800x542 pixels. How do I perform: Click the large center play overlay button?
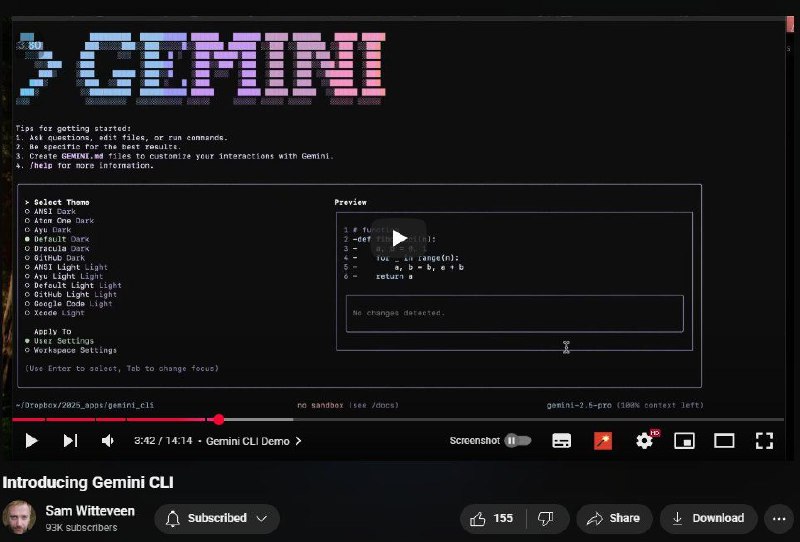[x=398, y=238]
